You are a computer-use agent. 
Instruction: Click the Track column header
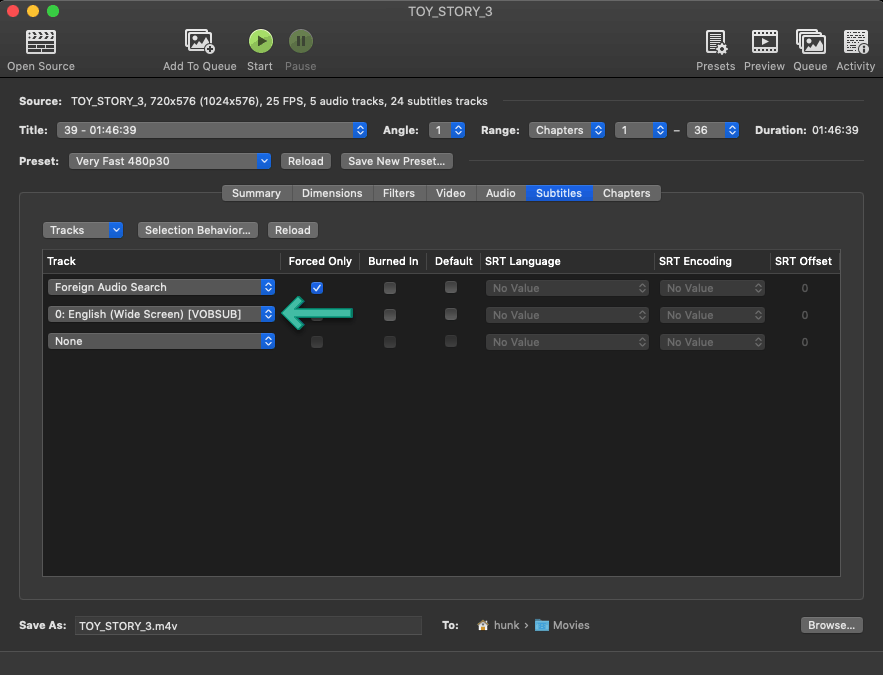tap(161, 261)
